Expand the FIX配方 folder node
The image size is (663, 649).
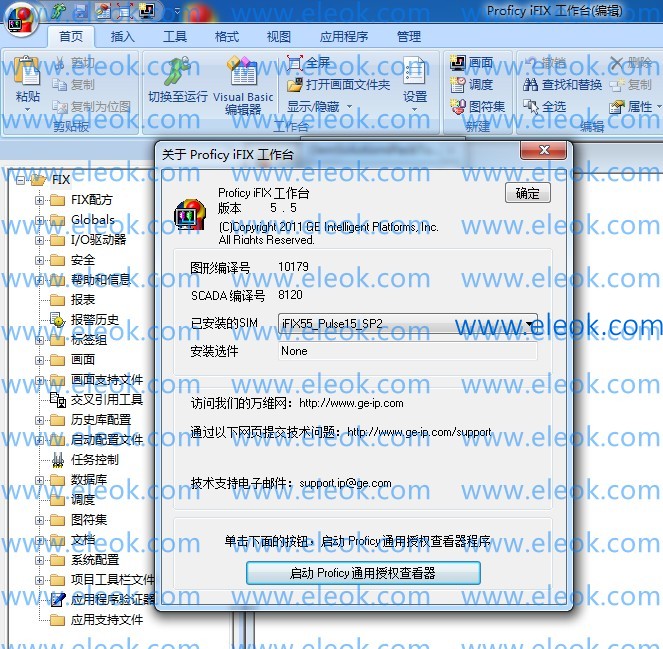pos(39,200)
